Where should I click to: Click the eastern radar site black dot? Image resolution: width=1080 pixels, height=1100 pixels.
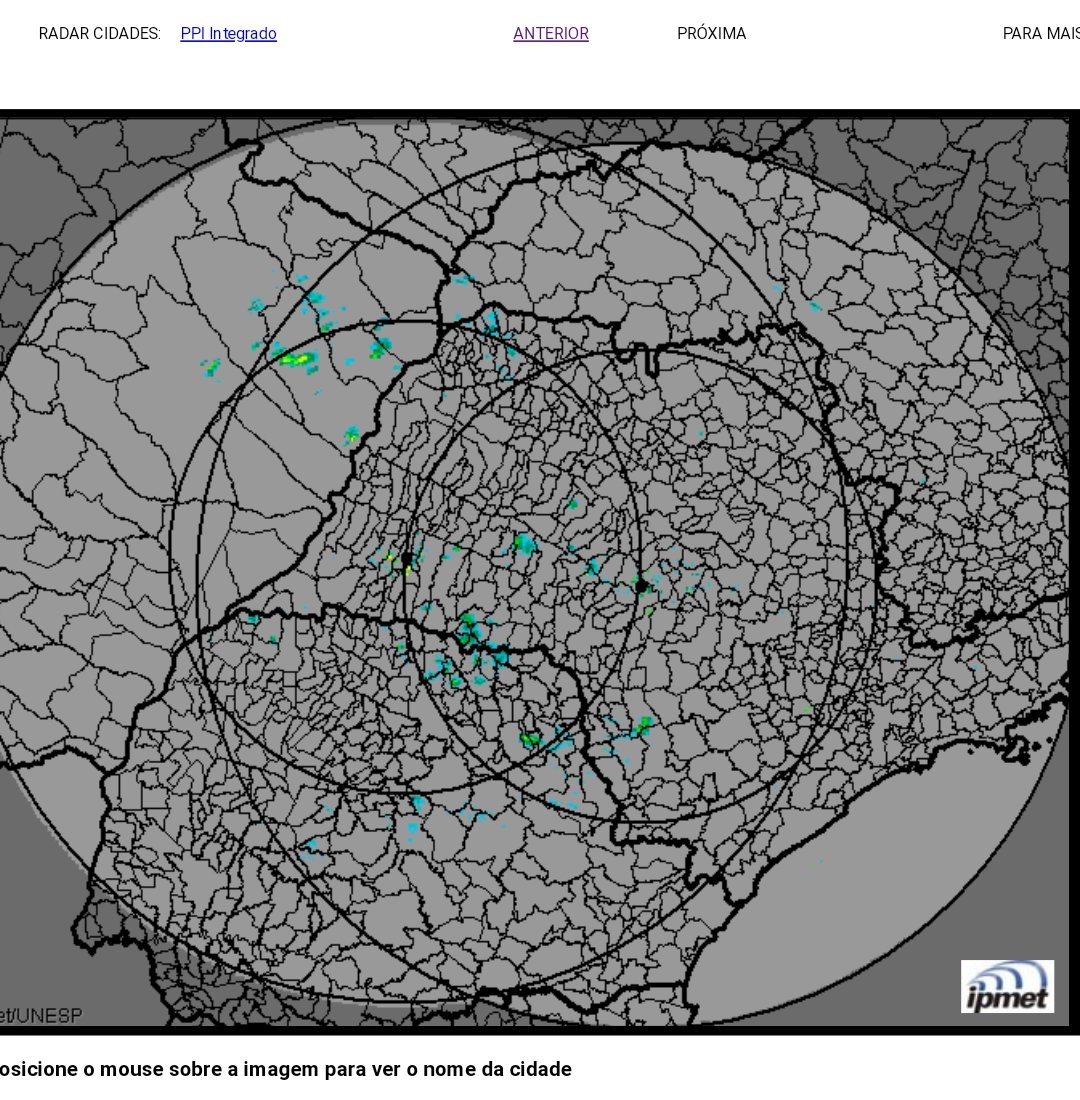641,586
